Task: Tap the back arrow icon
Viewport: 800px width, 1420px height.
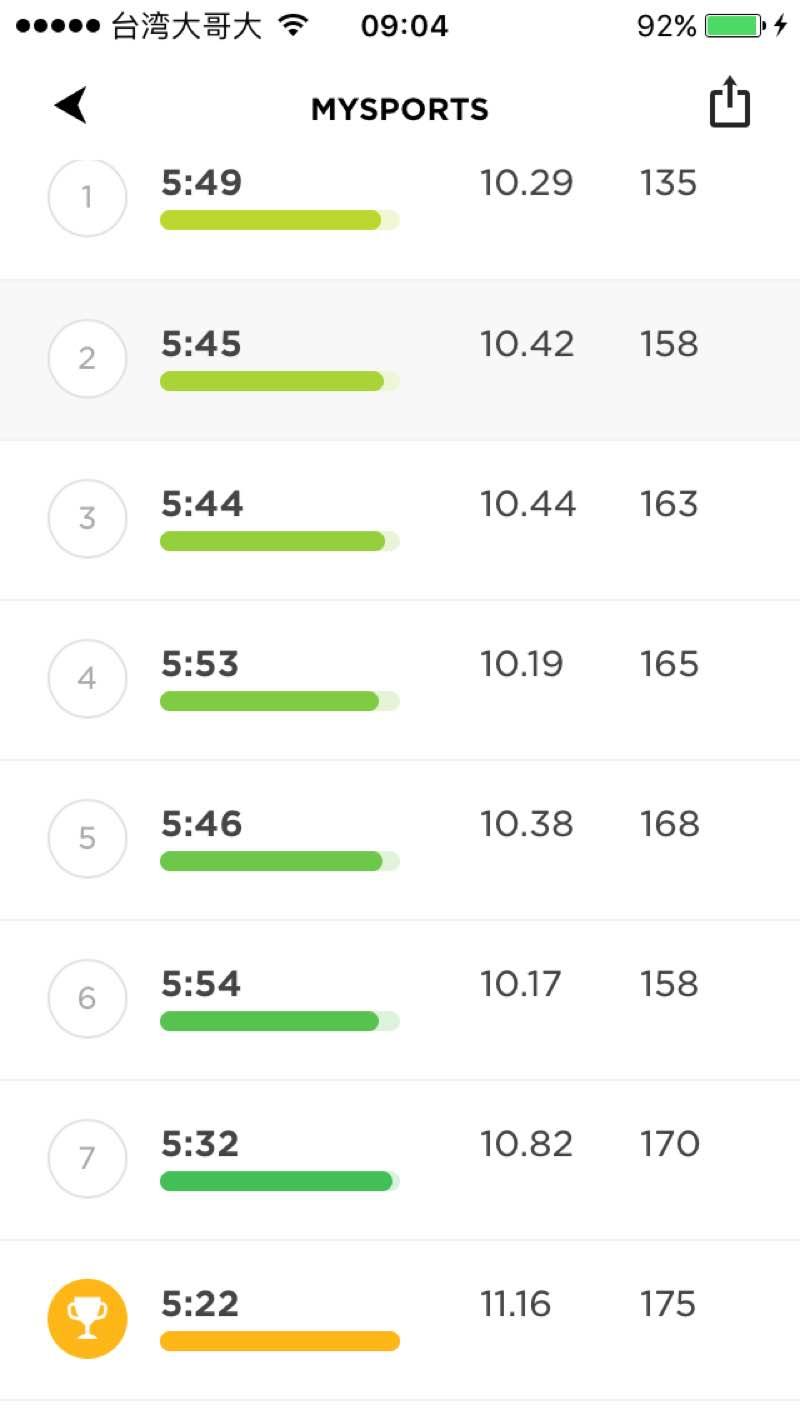Action: click(71, 105)
